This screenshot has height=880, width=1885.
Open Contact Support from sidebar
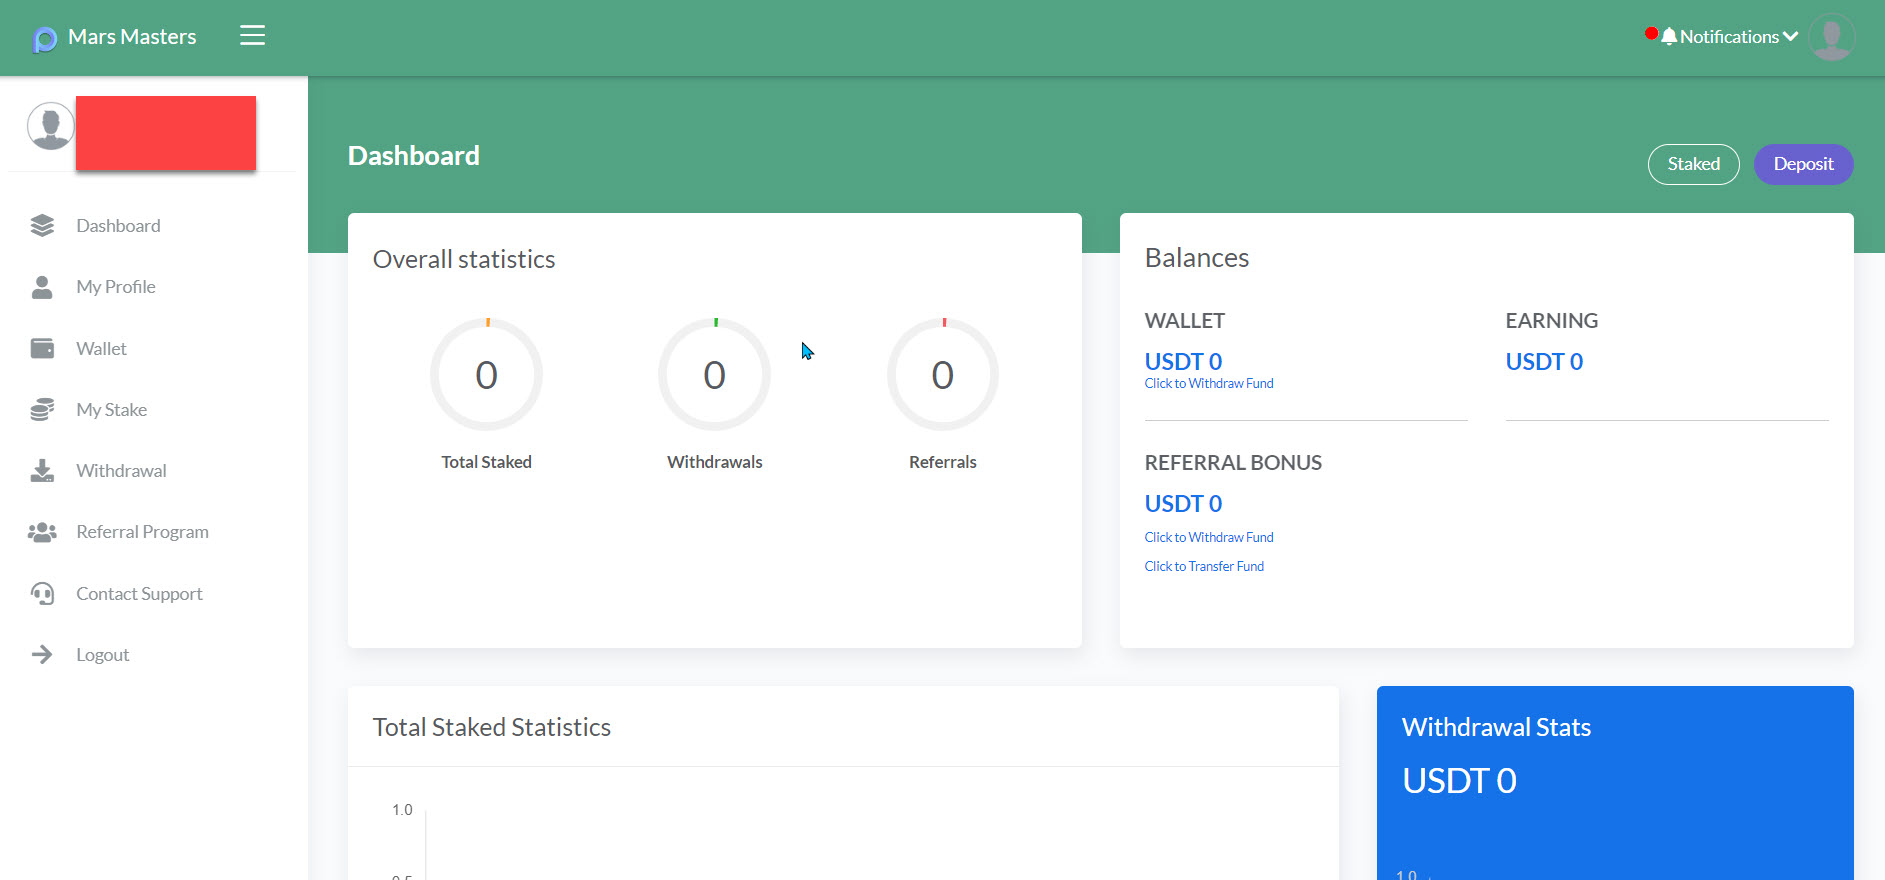pos(139,594)
